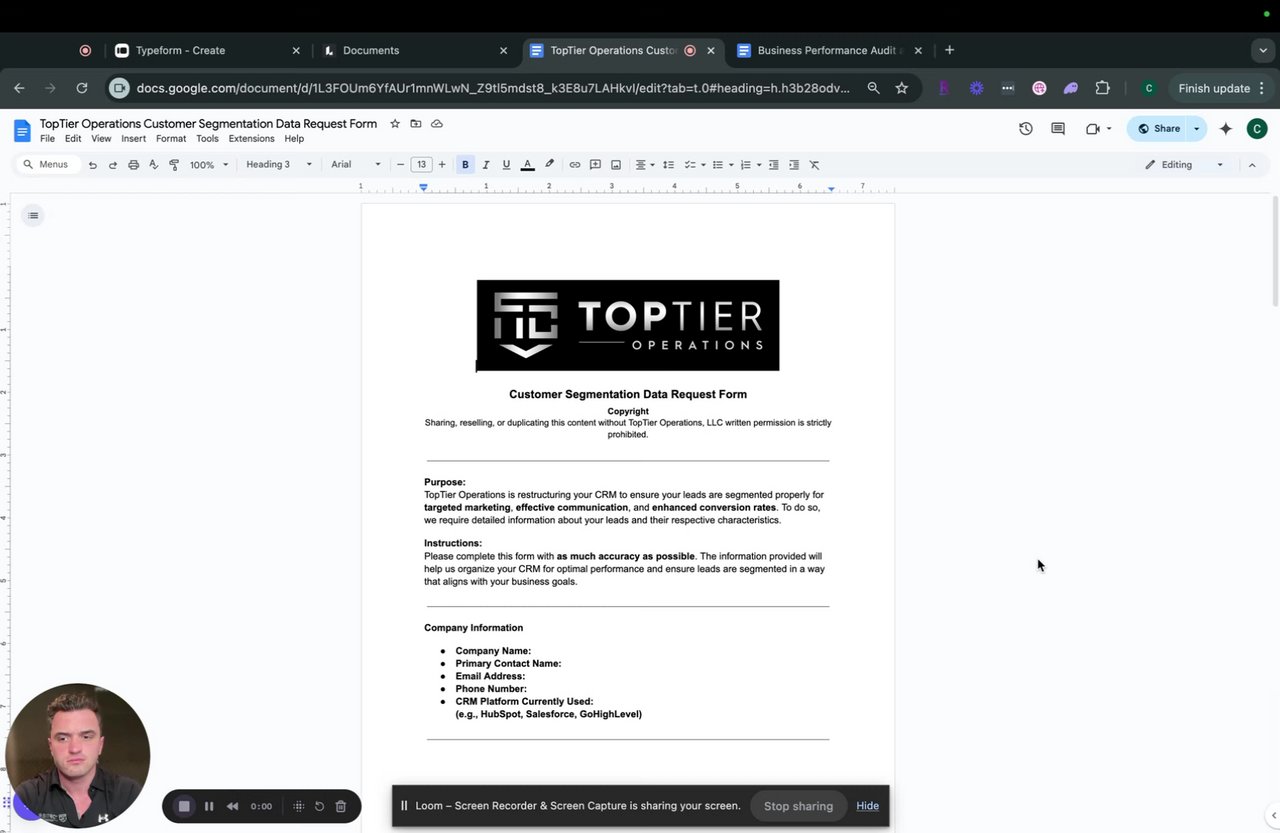Click the Hide link in Loom bar
The image size is (1280, 833).
click(867, 806)
